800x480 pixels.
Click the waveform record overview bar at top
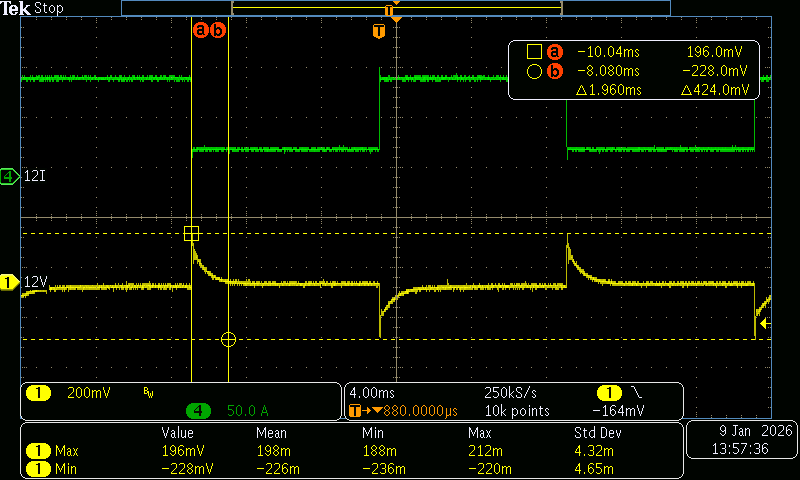[x=396, y=7]
